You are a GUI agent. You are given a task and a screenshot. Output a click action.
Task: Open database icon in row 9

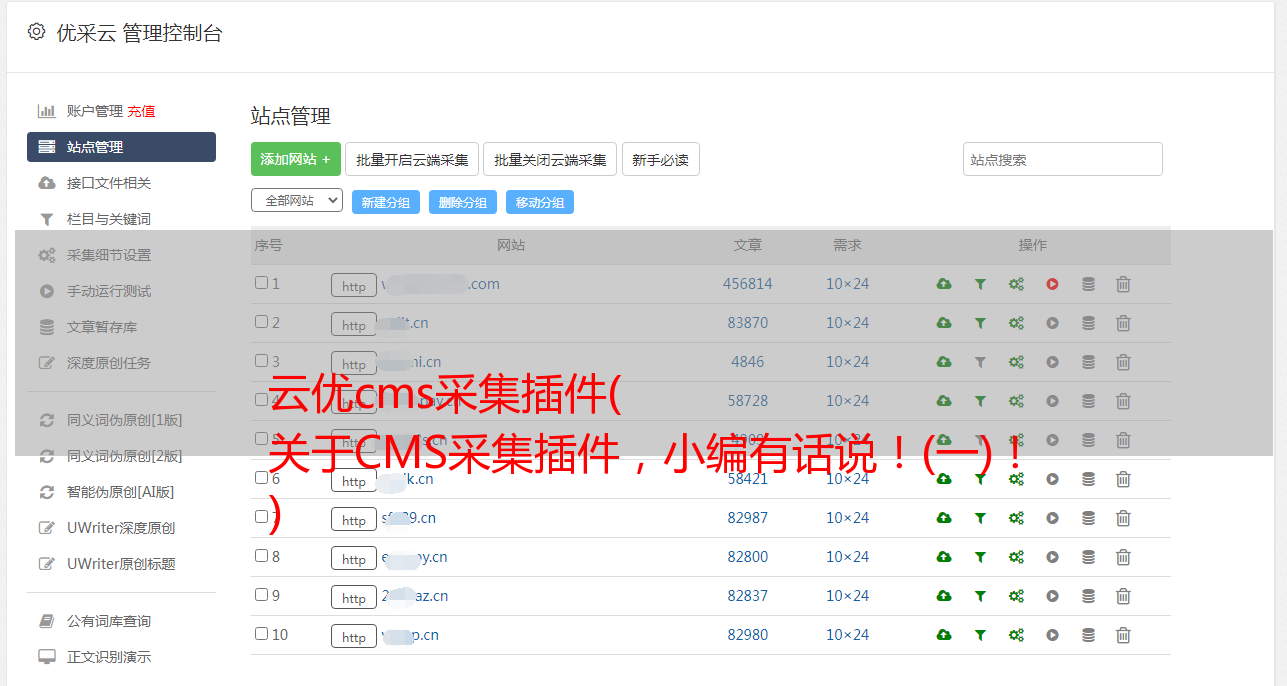(x=1088, y=596)
